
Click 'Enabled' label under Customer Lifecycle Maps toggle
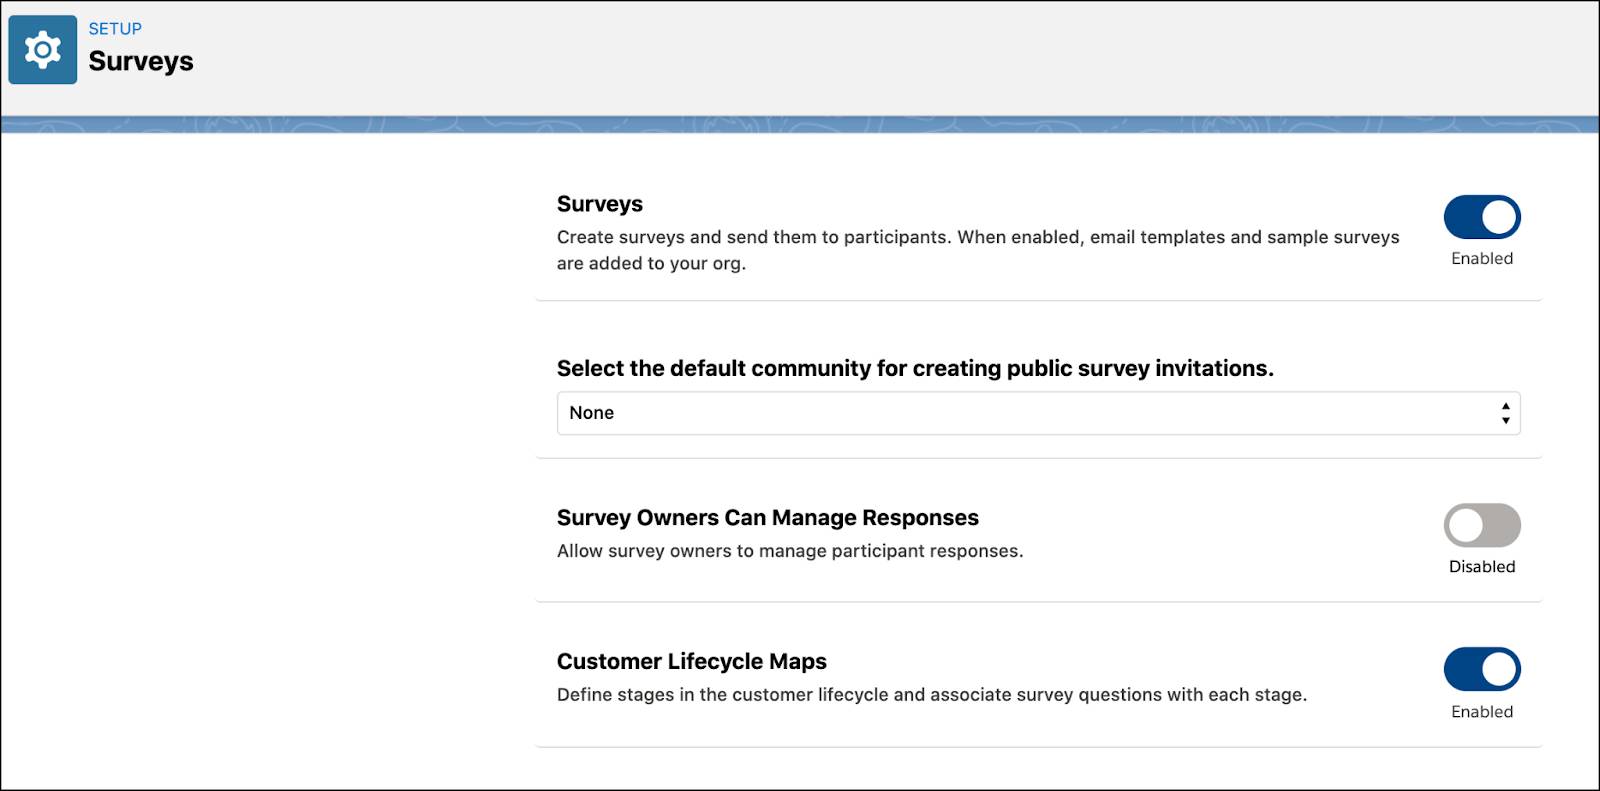[1482, 712]
